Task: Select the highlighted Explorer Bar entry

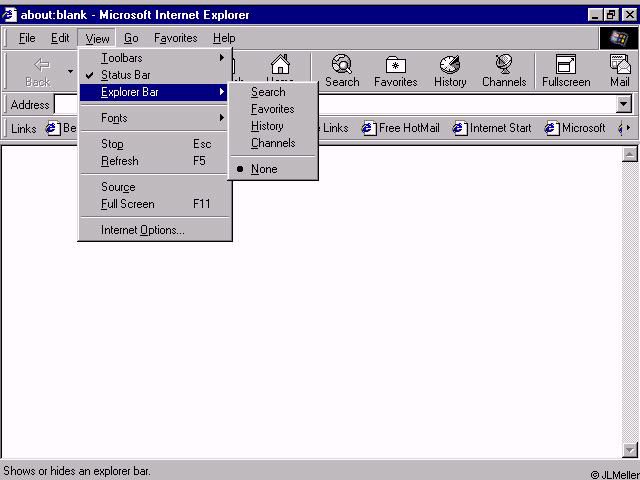Action: pos(153,92)
